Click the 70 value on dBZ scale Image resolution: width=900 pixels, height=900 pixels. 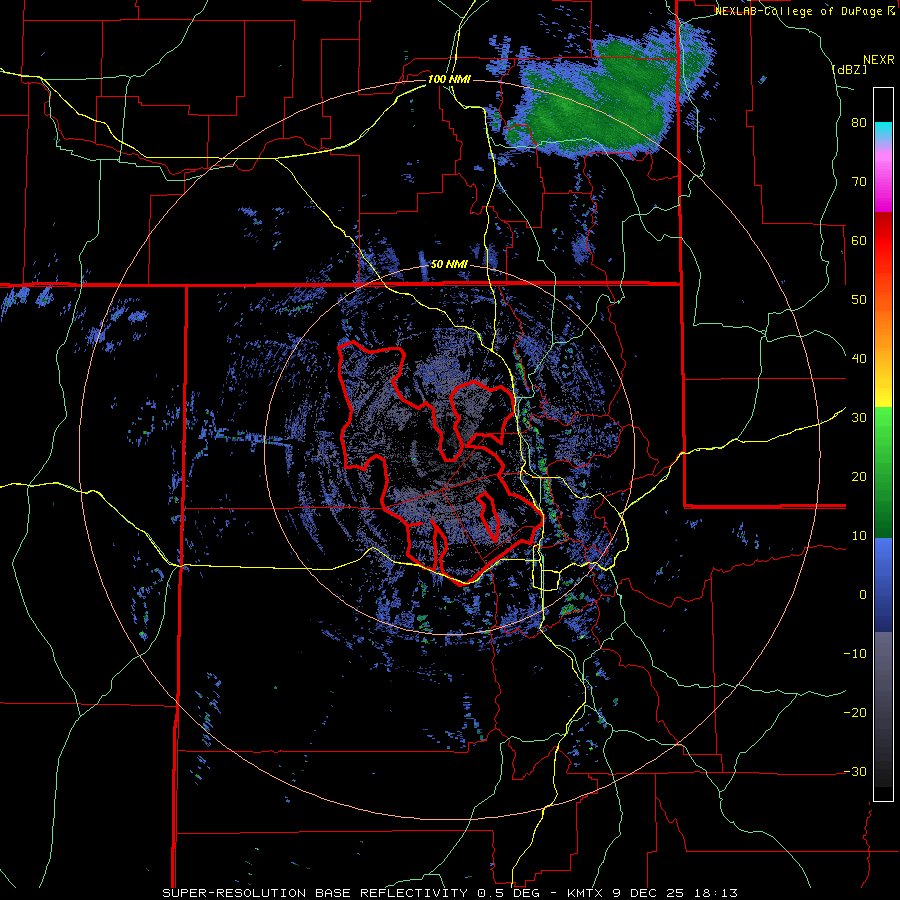point(859,181)
